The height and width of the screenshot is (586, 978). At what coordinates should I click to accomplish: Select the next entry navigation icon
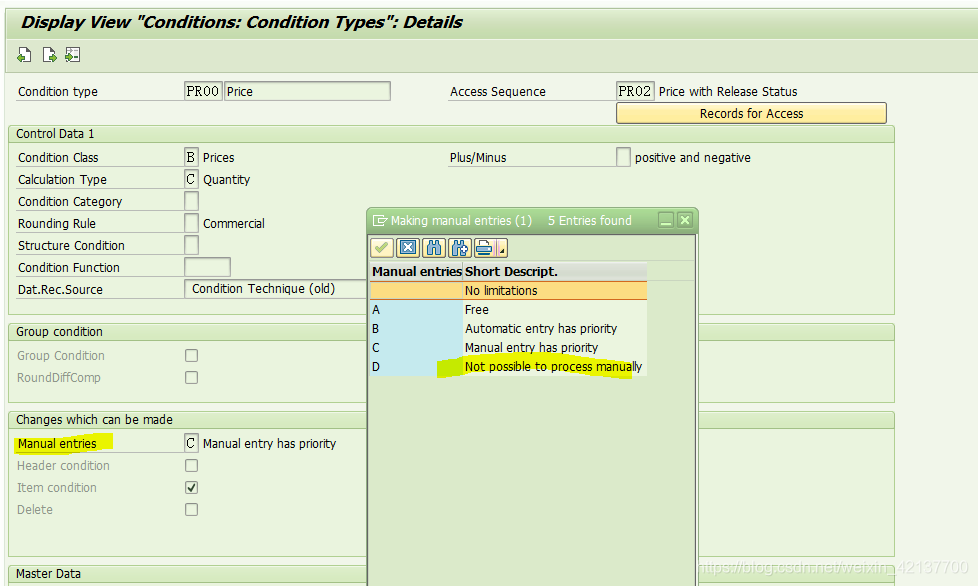(48, 54)
